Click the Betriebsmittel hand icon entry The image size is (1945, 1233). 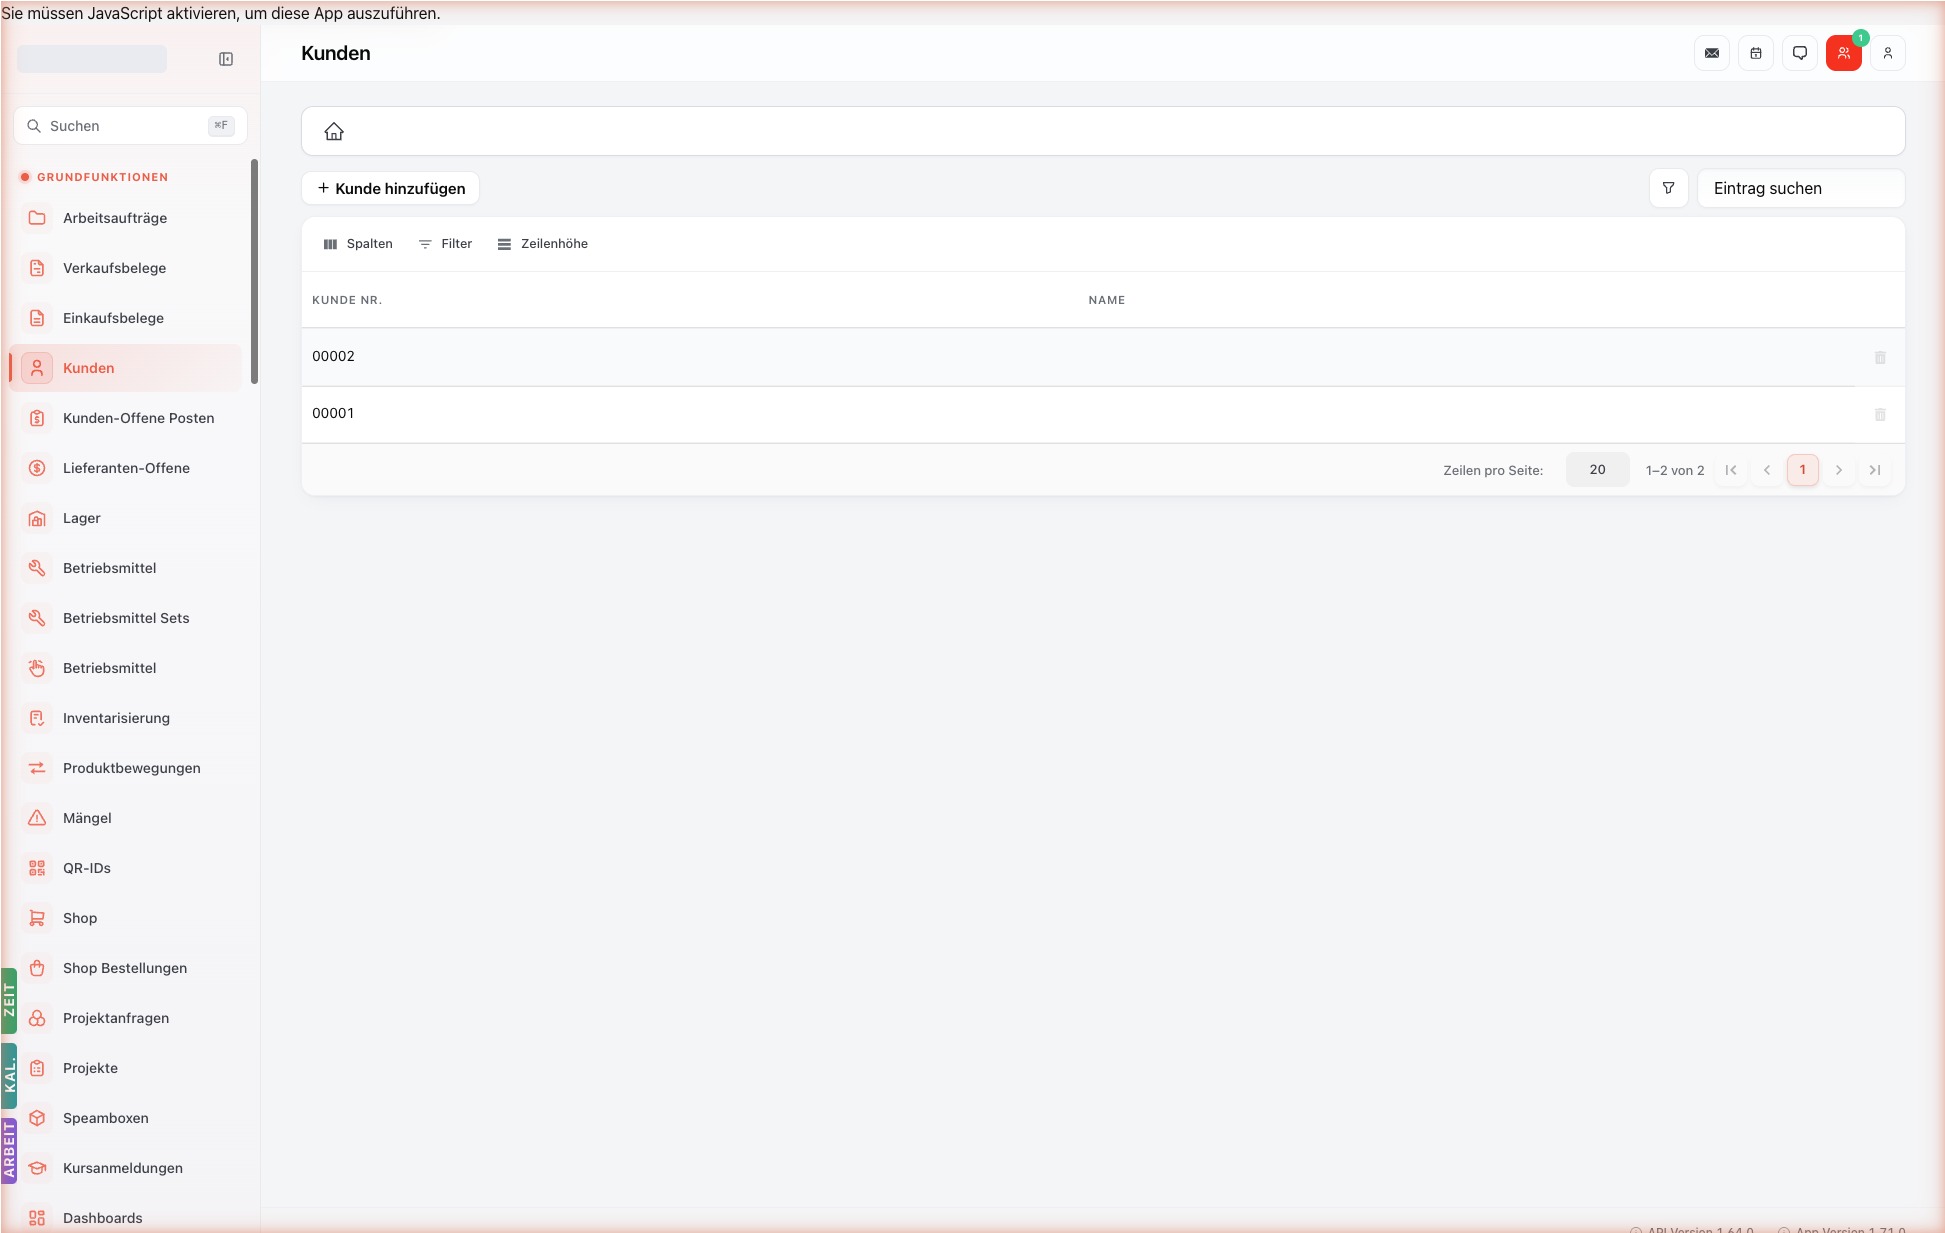point(126,668)
